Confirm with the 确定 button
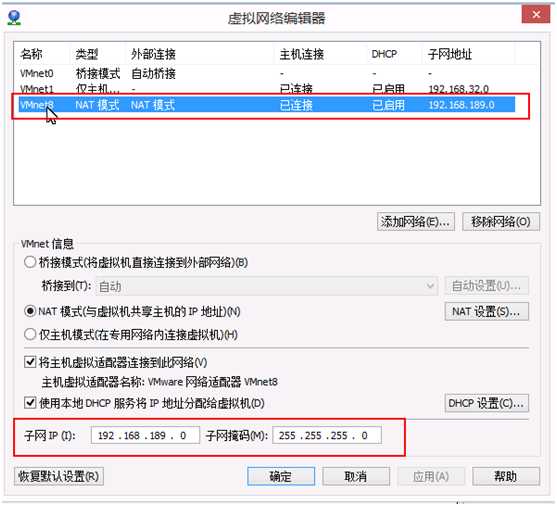557x506 pixels. (281, 476)
